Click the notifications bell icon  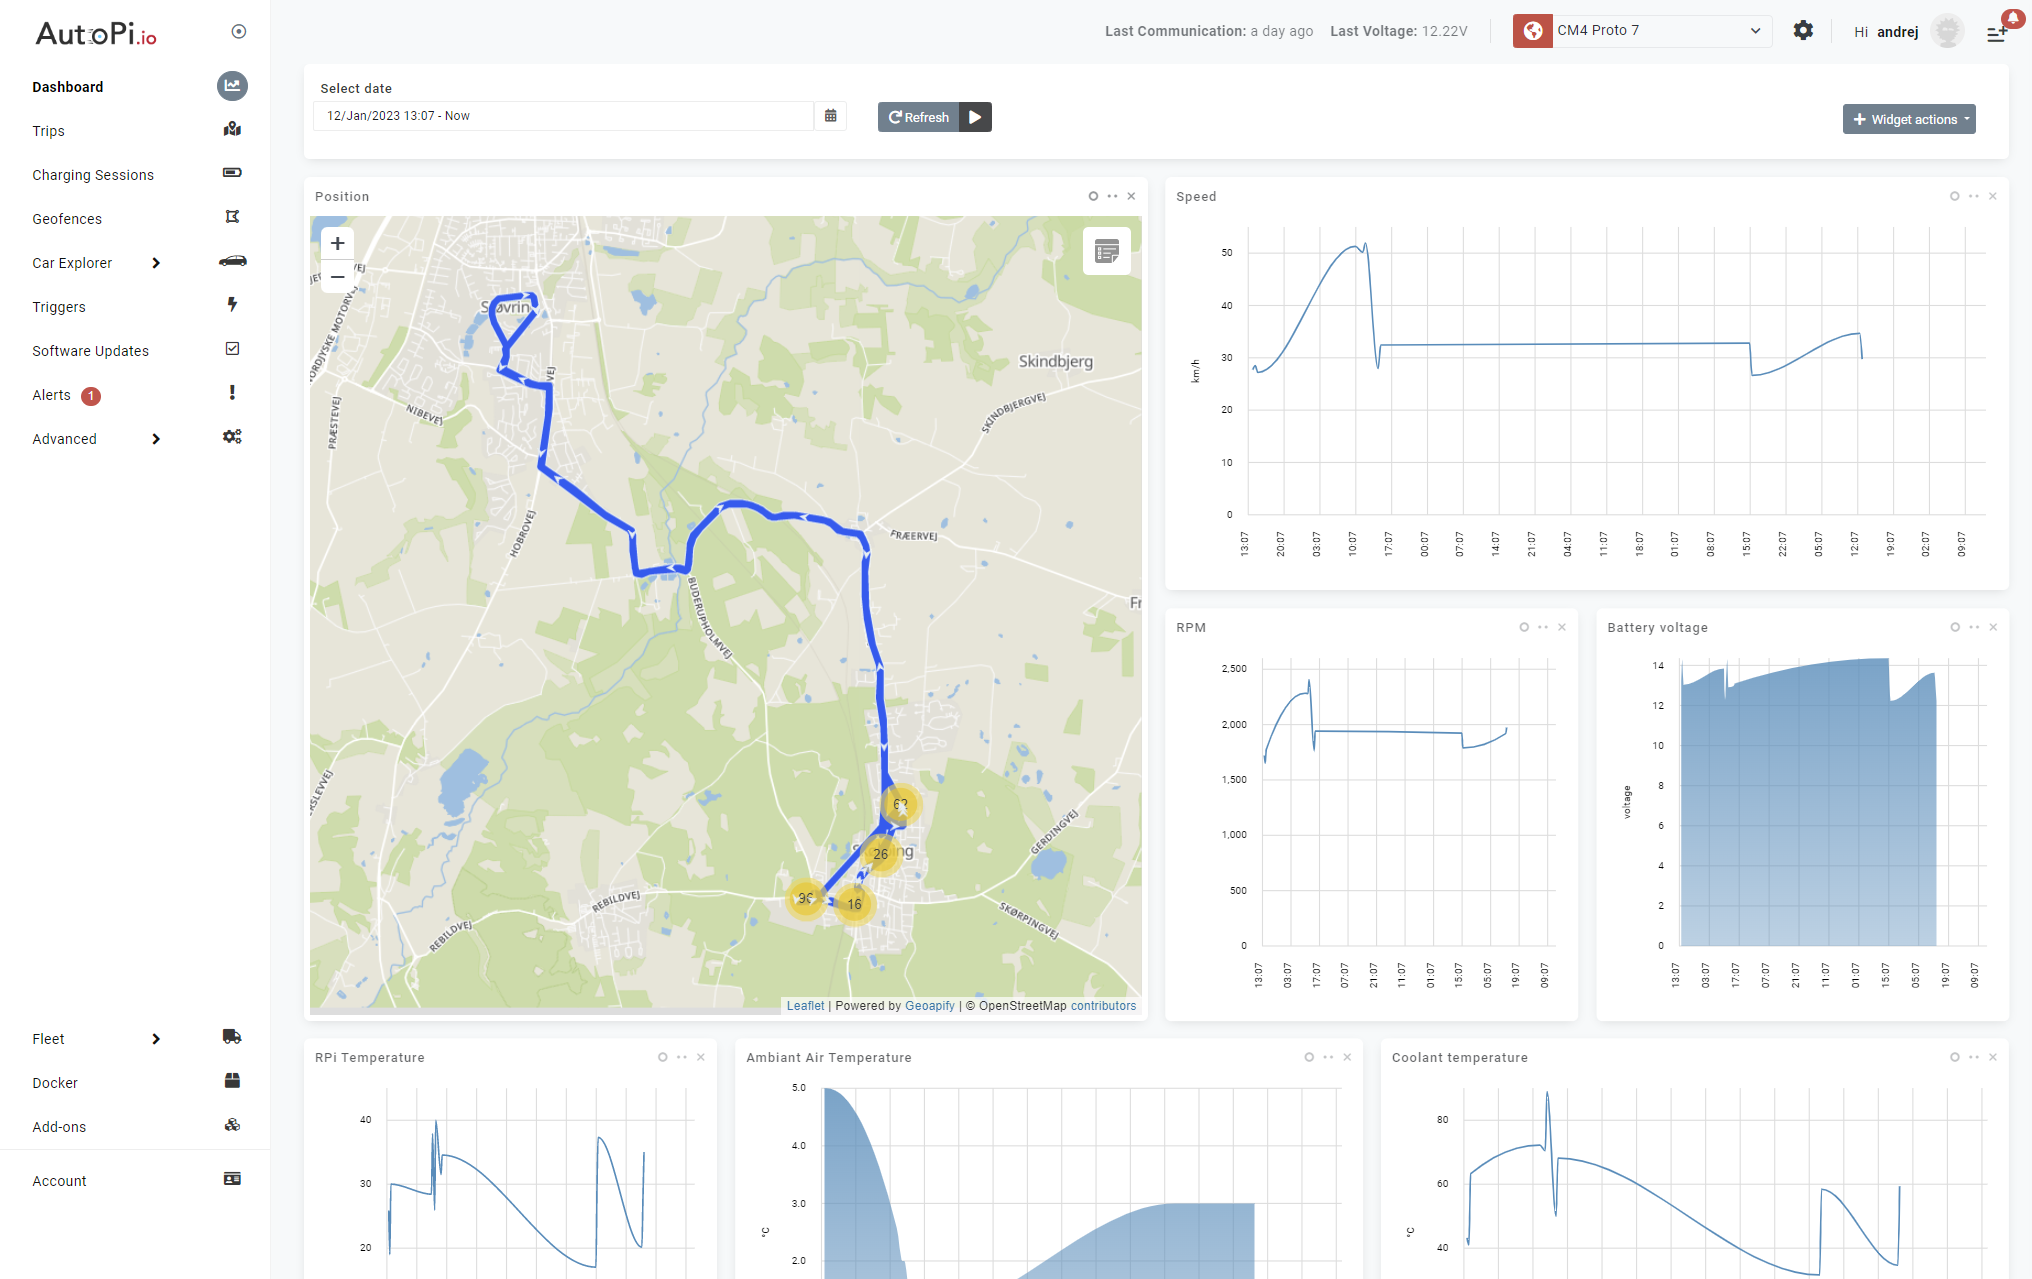(x=2013, y=18)
